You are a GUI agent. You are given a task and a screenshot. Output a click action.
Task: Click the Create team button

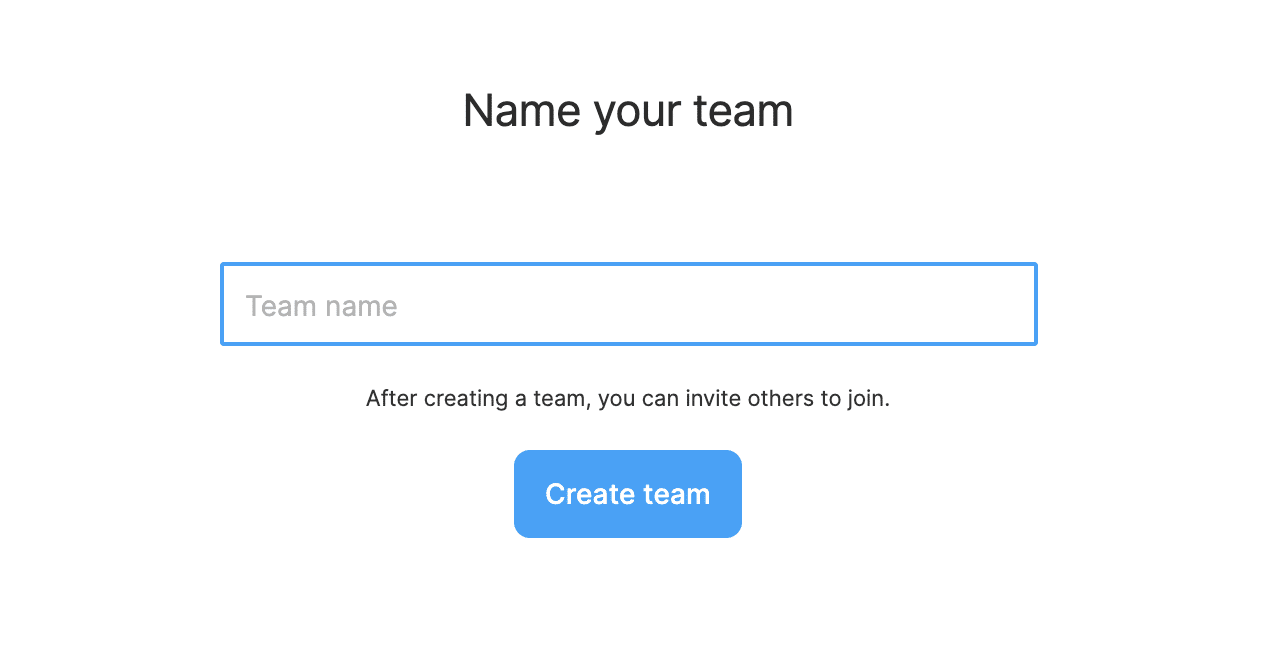[627, 494]
